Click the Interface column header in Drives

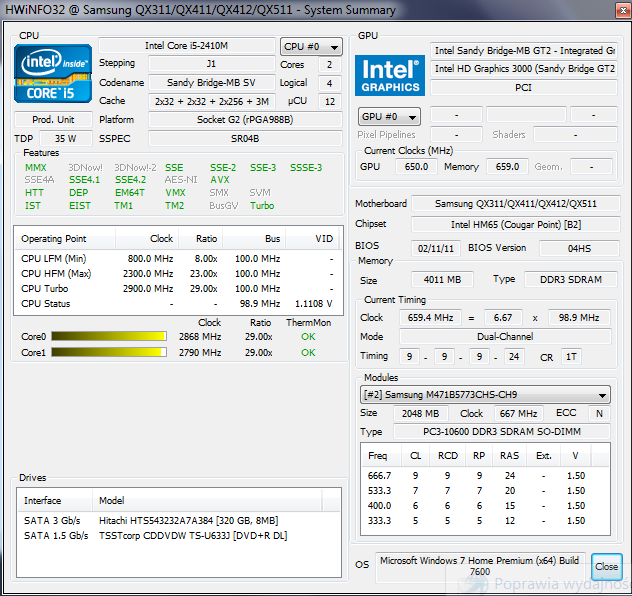[x=55, y=500]
